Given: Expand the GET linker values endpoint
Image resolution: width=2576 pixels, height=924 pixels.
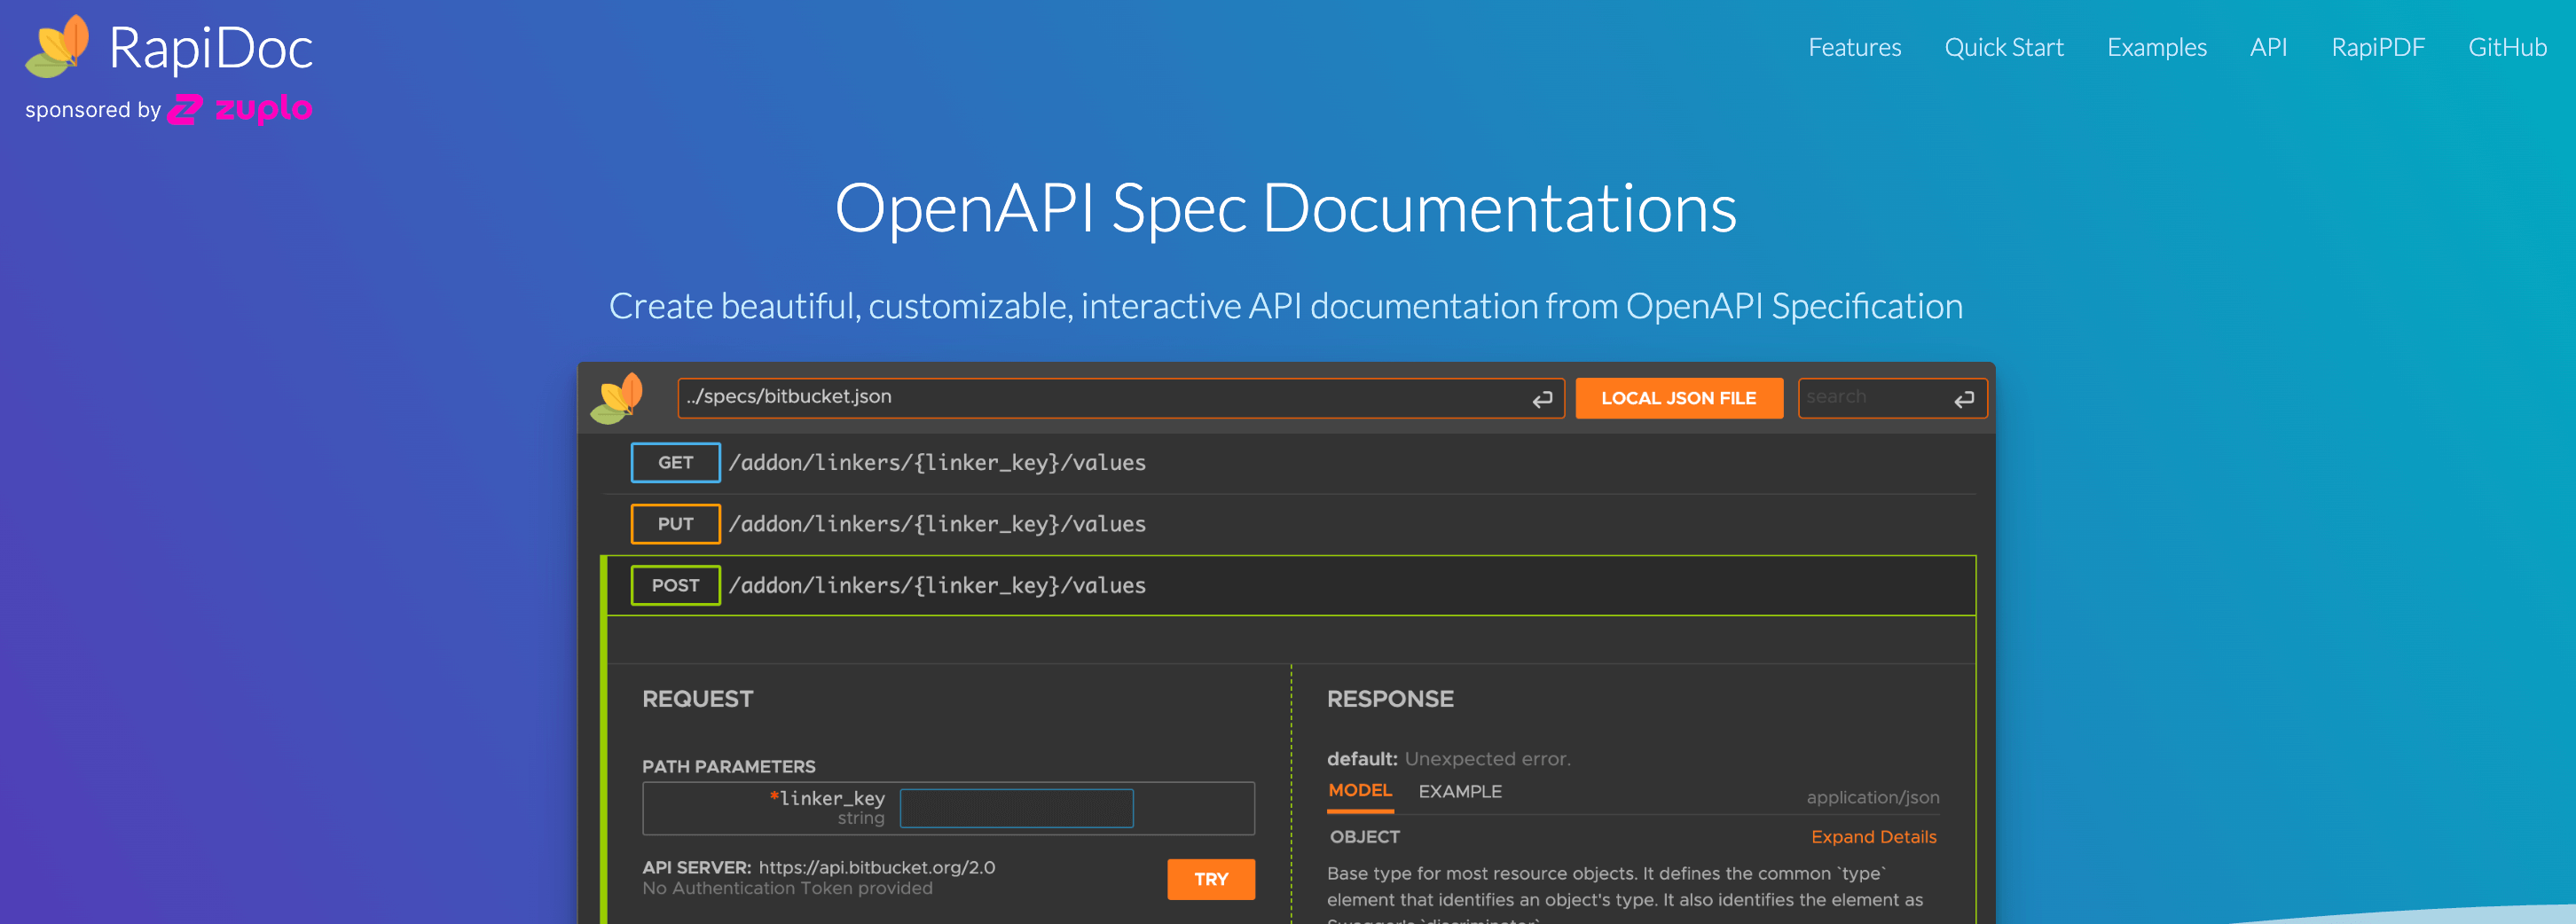Looking at the screenshot, I should point(1289,462).
